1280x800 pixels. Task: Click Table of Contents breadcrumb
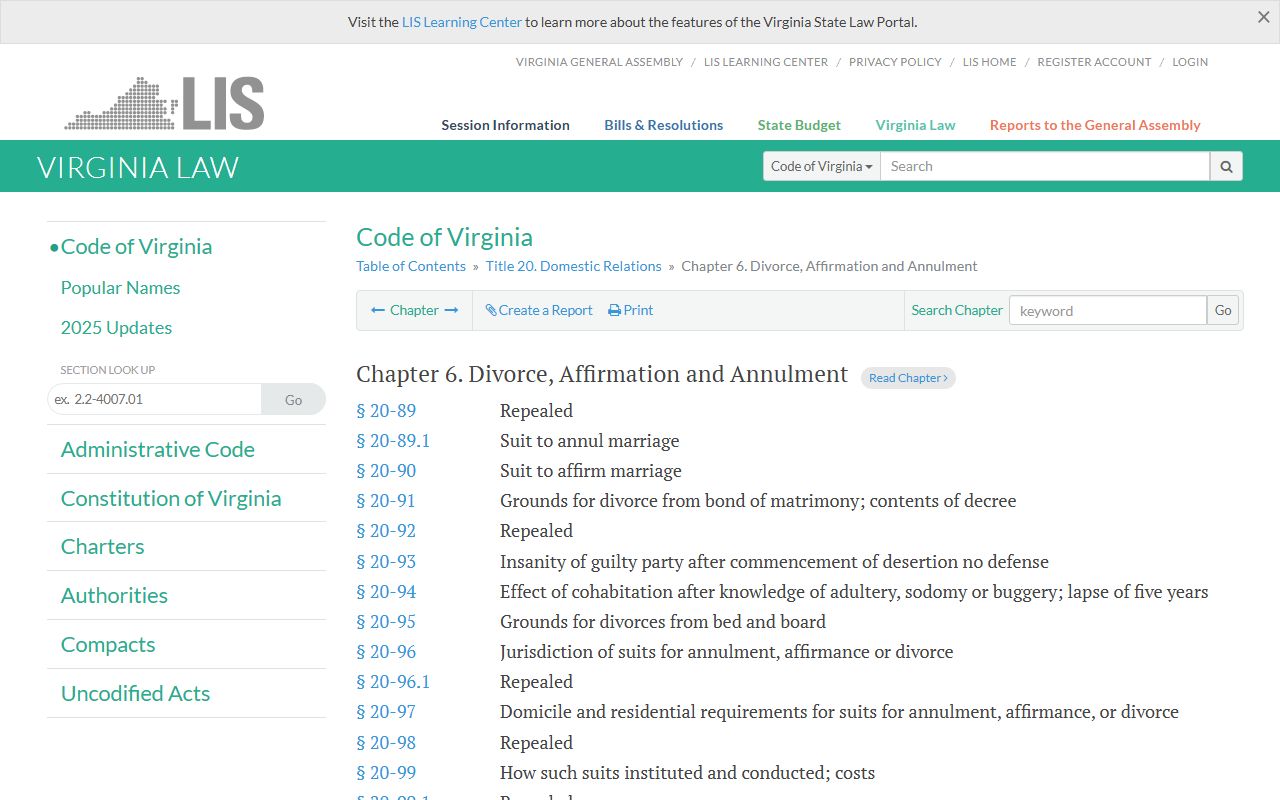pos(411,266)
